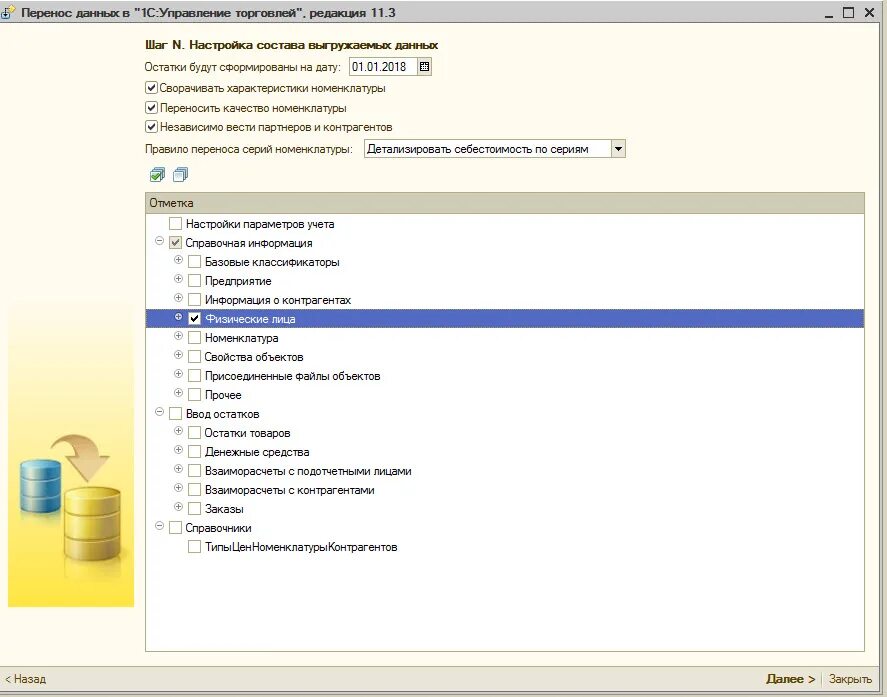Check Информация о контрагентах checkbox
The height and width of the screenshot is (697, 887).
pyautogui.click(x=195, y=300)
